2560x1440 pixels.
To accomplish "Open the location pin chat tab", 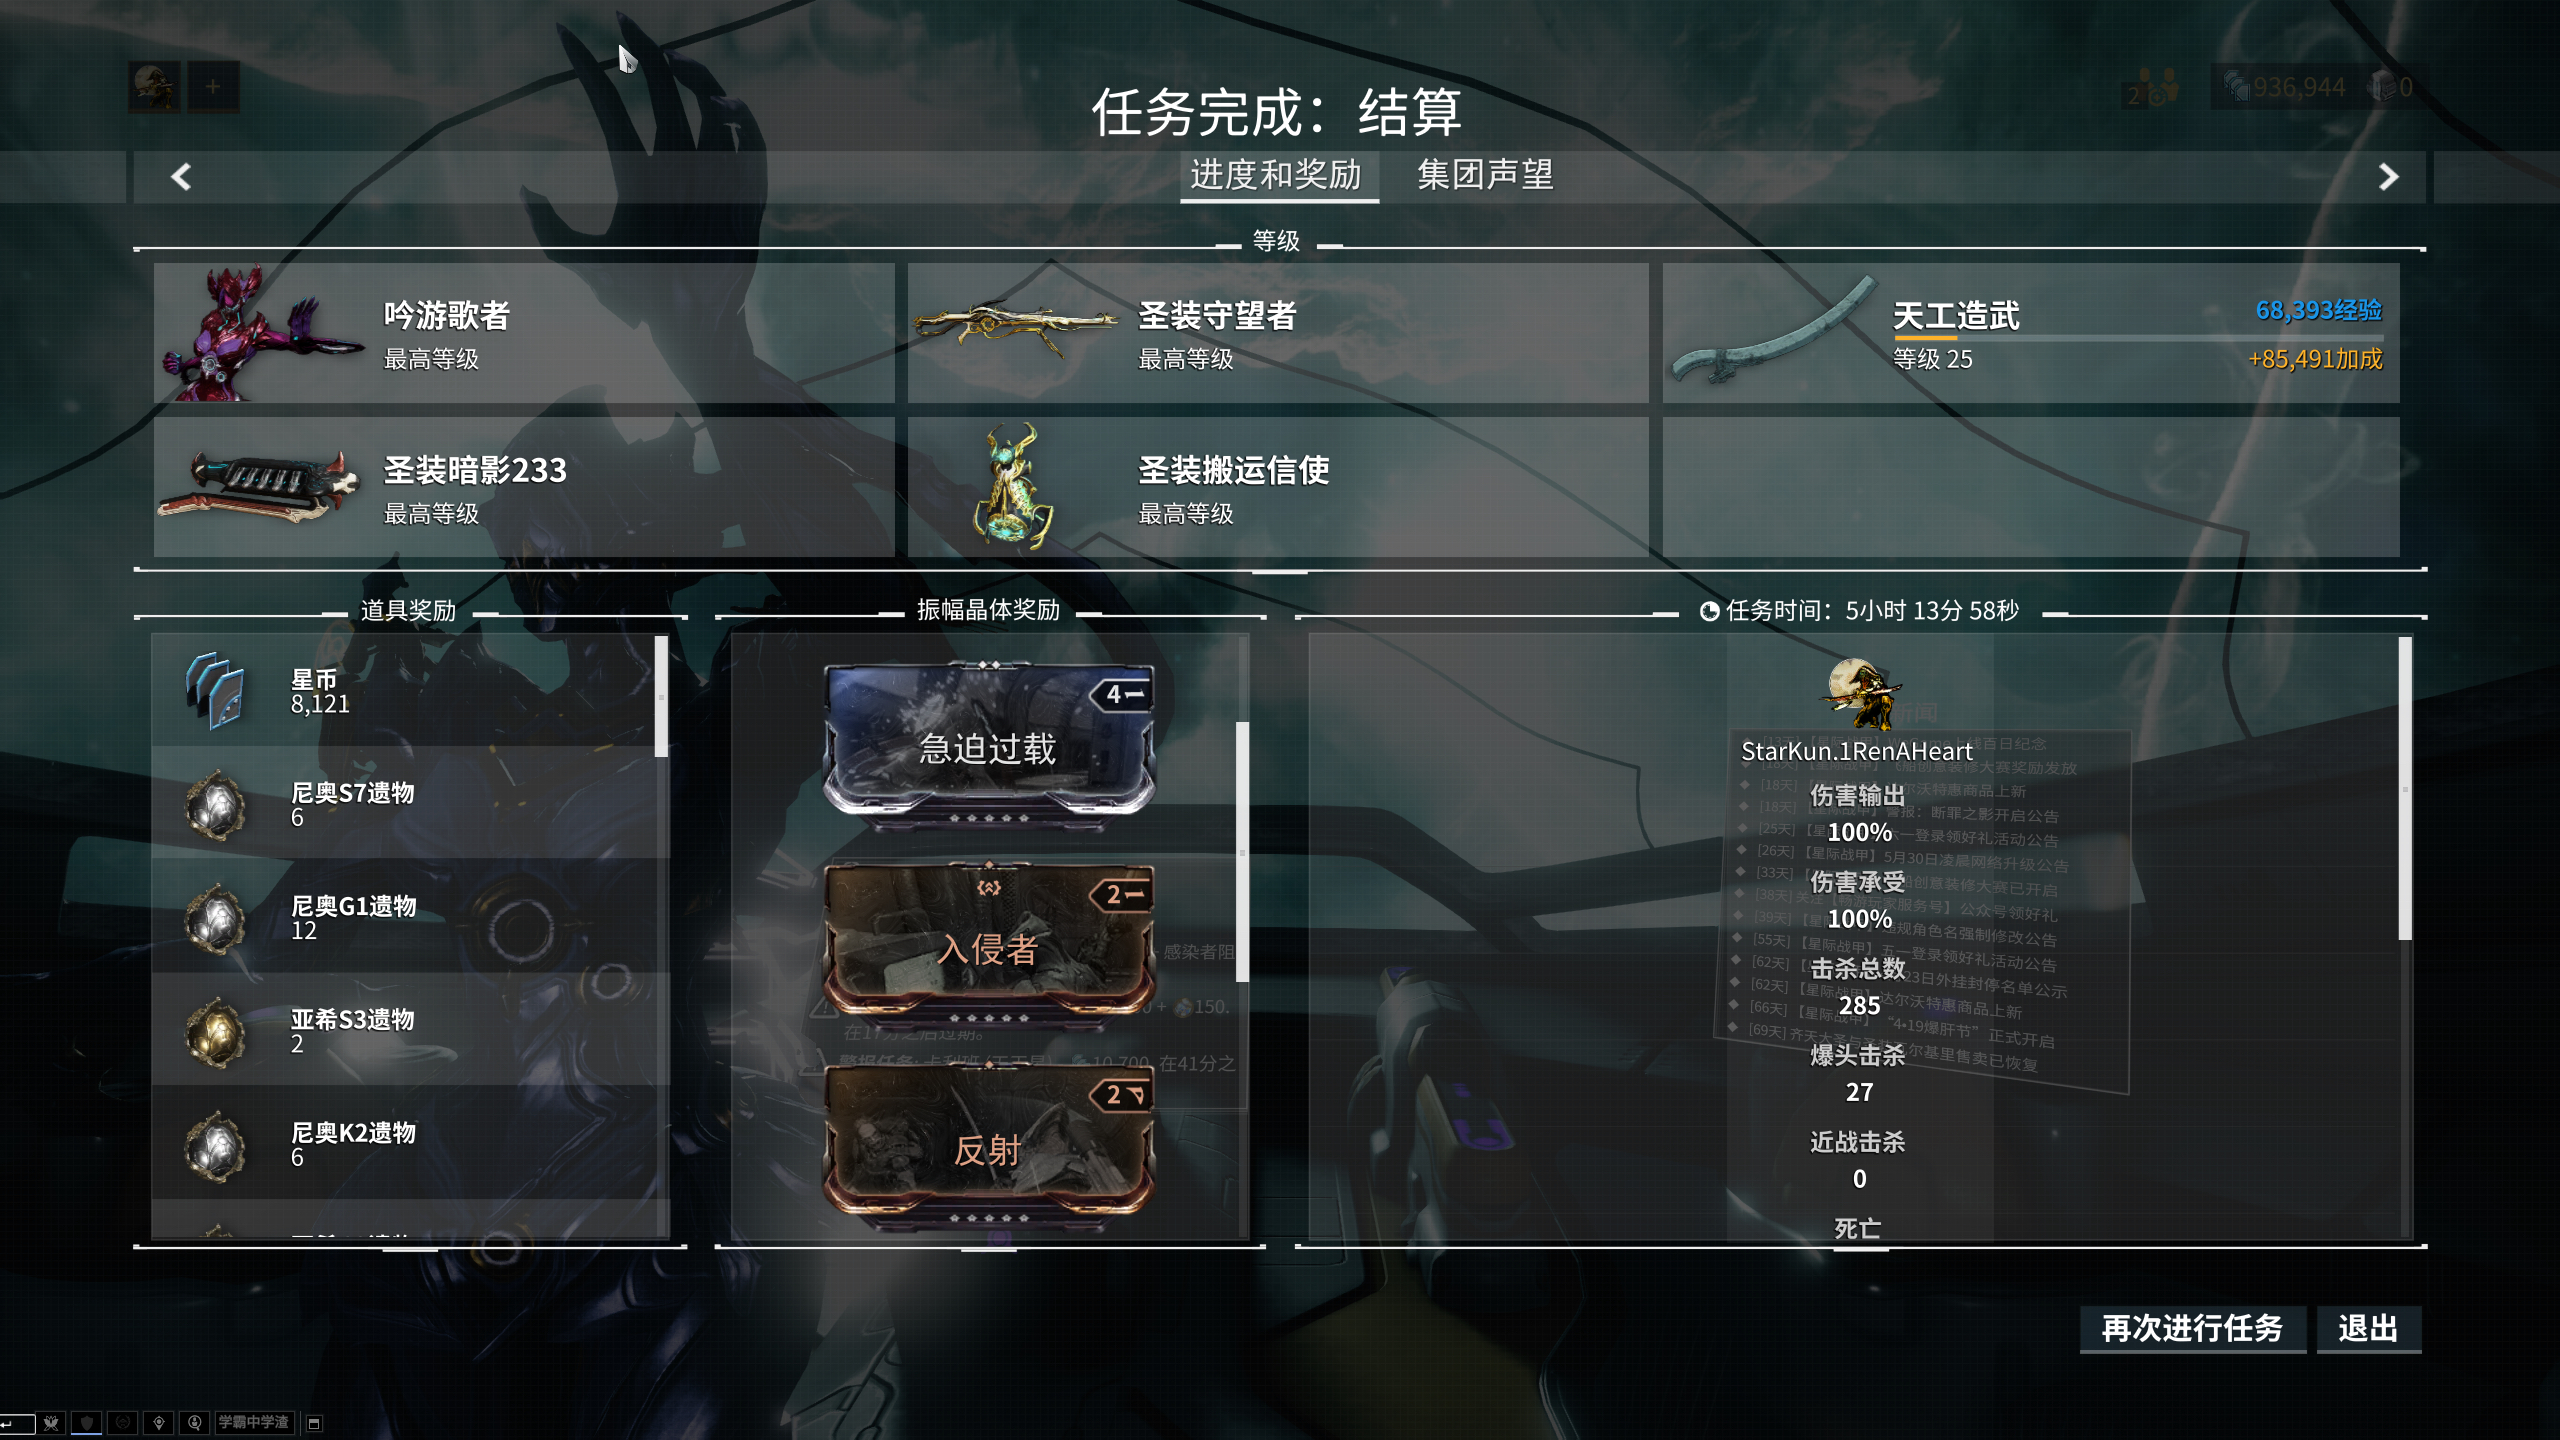I will click(x=158, y=1422).
